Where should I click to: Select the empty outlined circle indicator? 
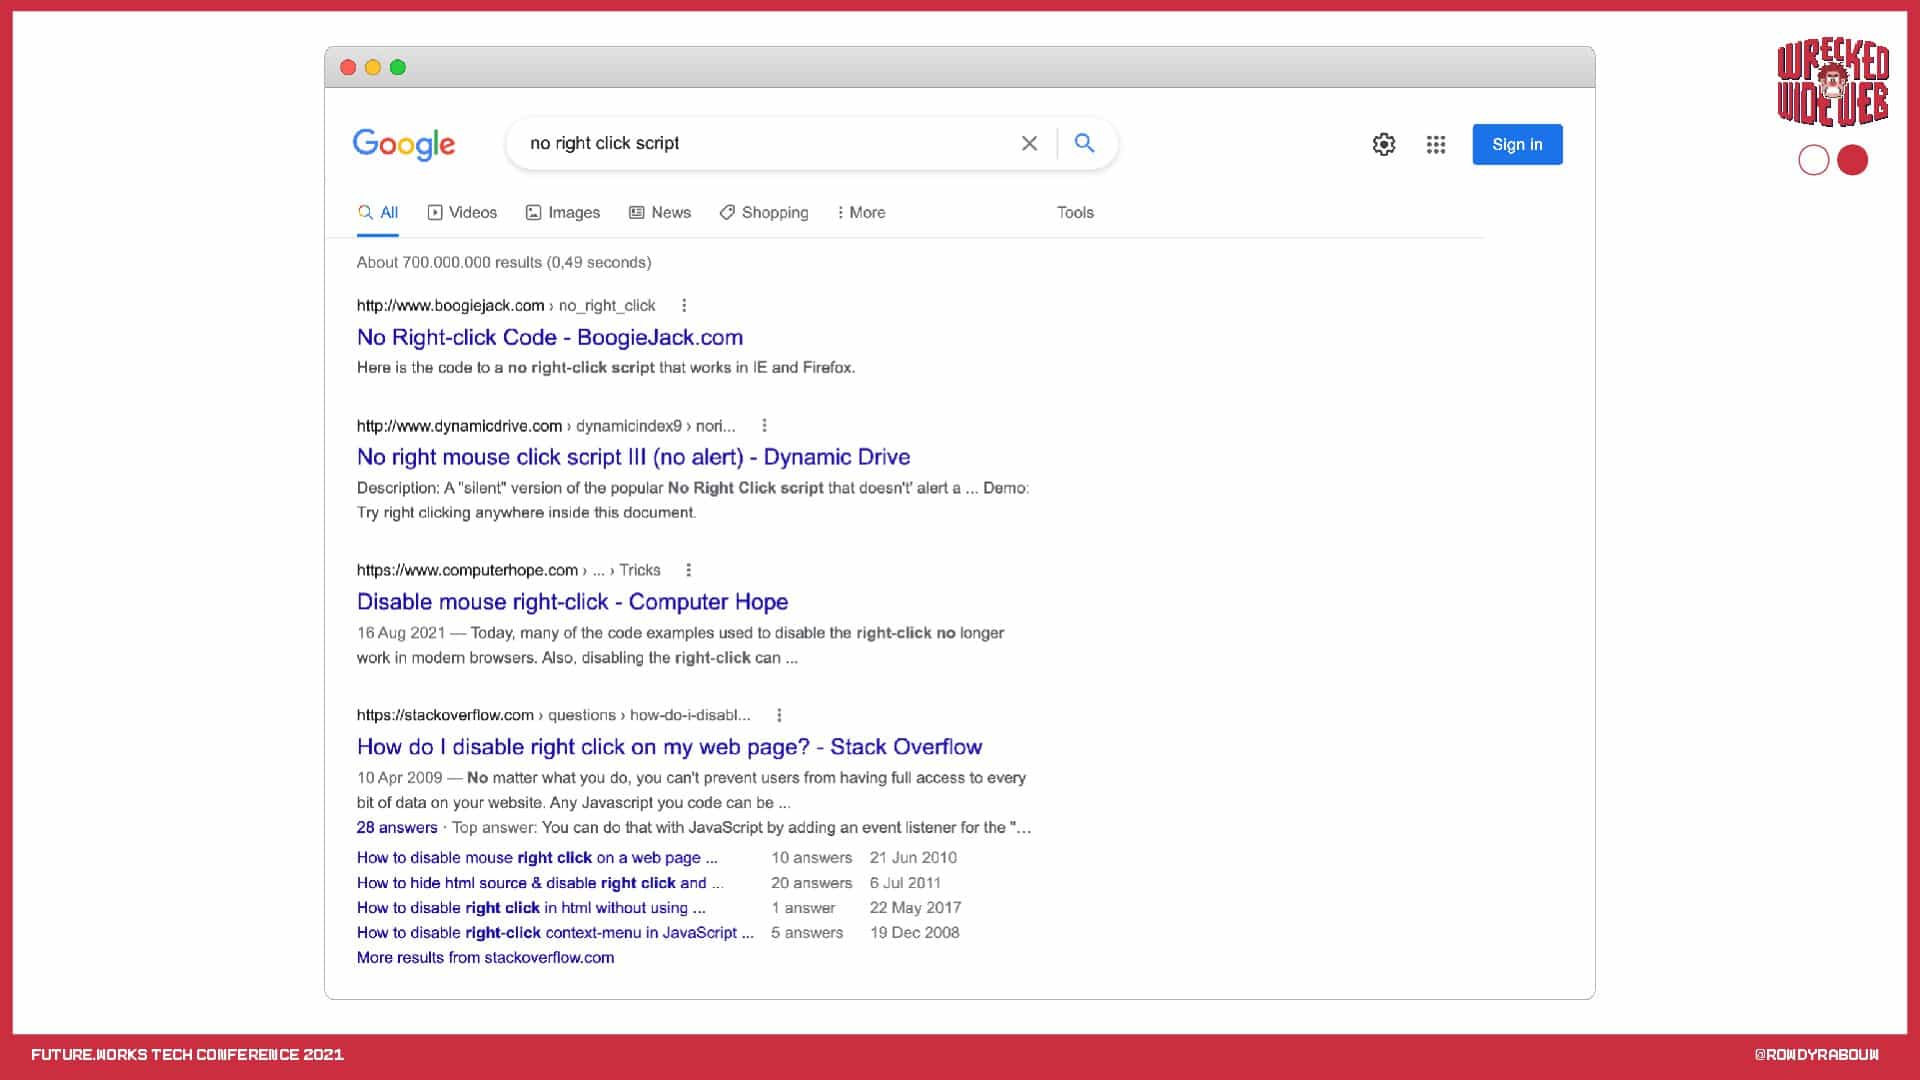coord(1813,160)
